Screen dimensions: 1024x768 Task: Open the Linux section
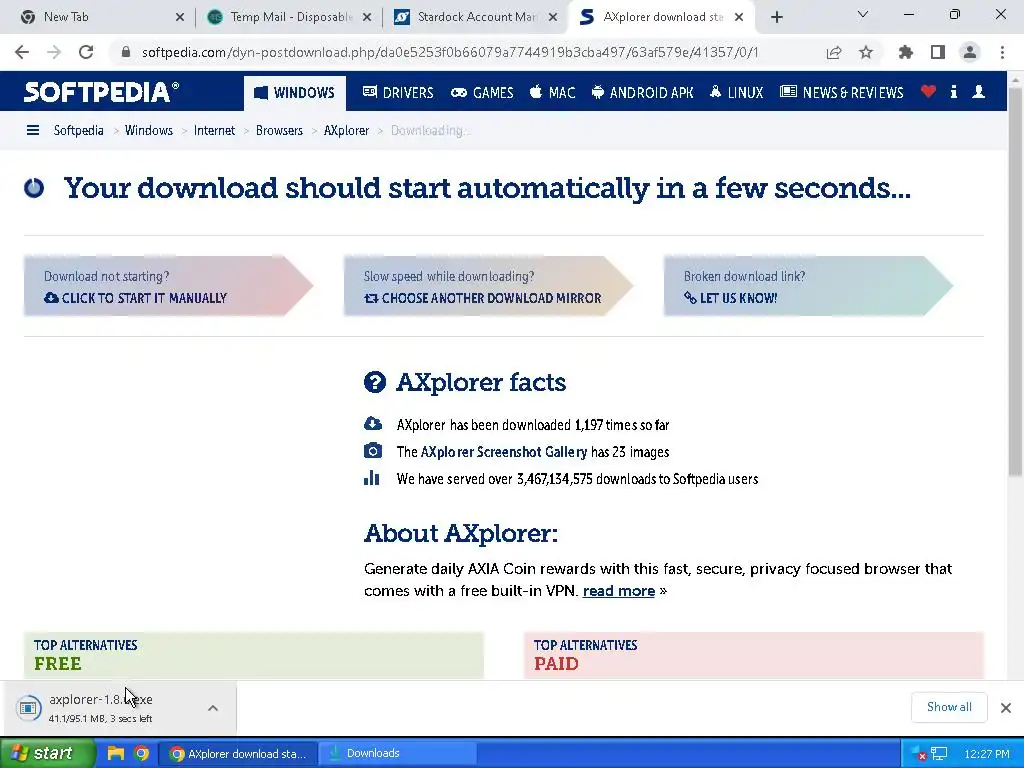[x=736, y=93]
